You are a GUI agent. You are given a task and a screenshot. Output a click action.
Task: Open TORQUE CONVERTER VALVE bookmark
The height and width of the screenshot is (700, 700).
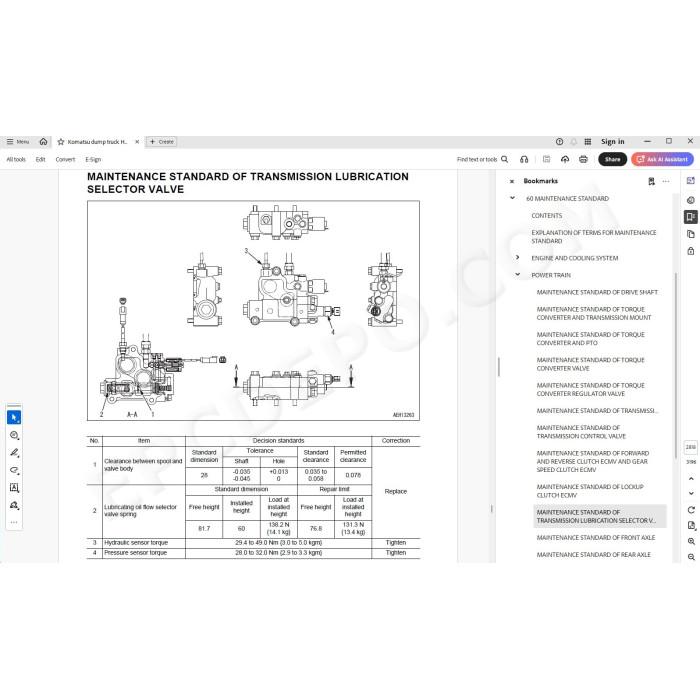pos(591,364)
